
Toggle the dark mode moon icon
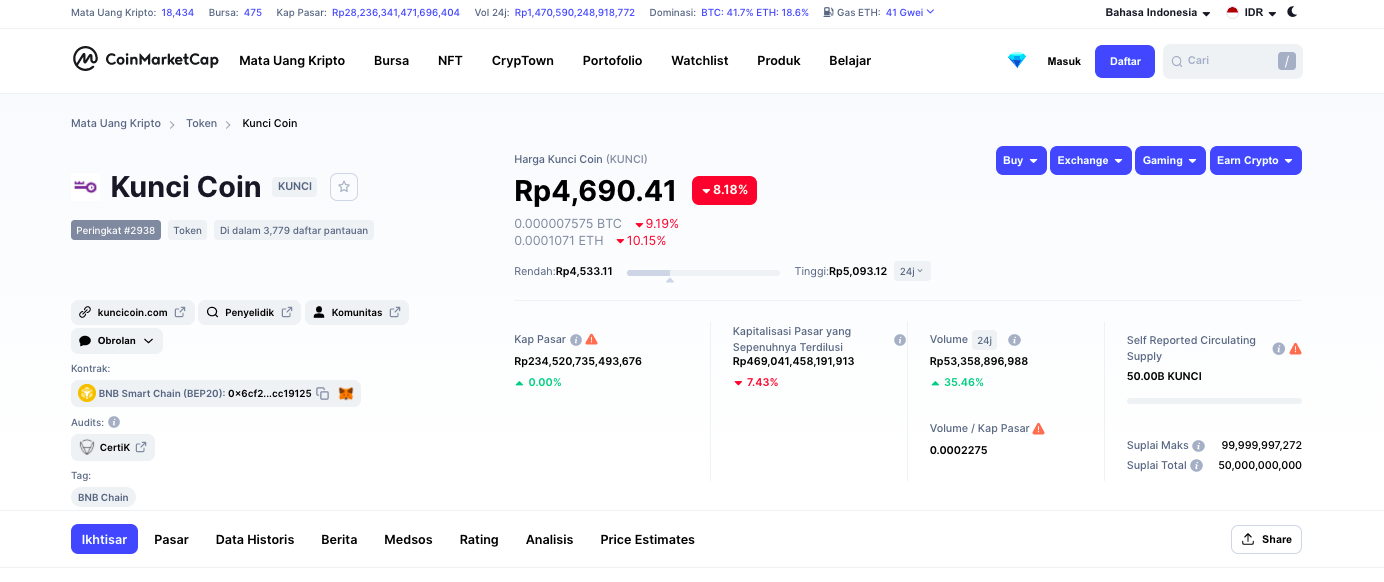(x=1292, y=12)
